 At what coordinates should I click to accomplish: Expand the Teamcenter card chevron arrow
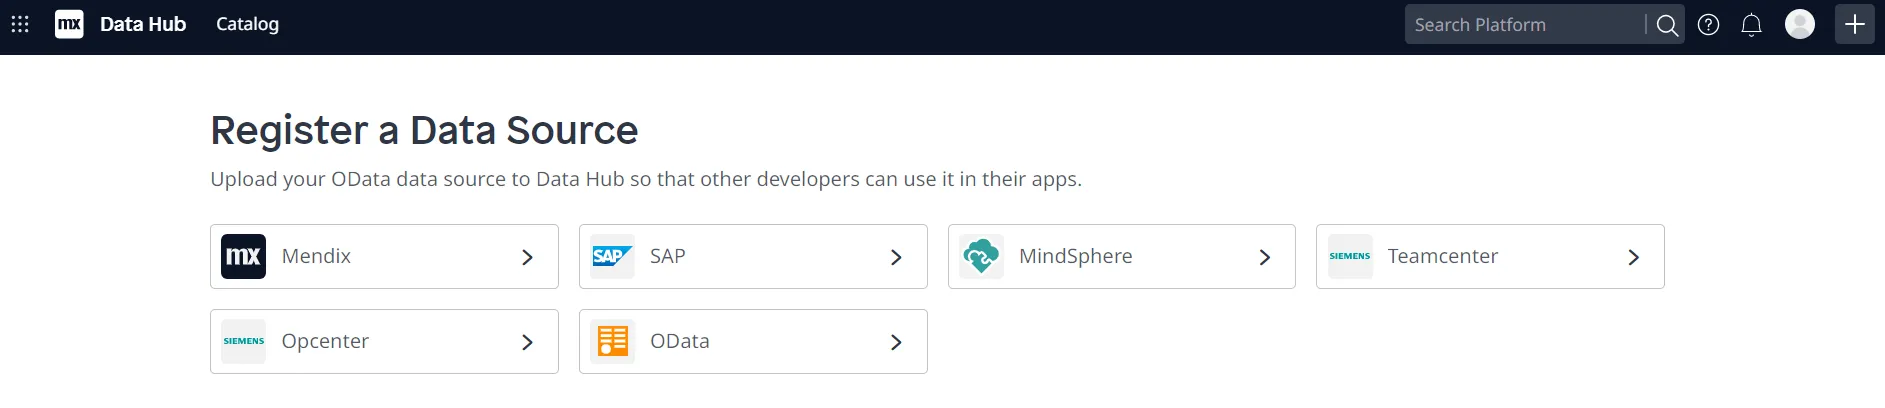point(1633,257)
